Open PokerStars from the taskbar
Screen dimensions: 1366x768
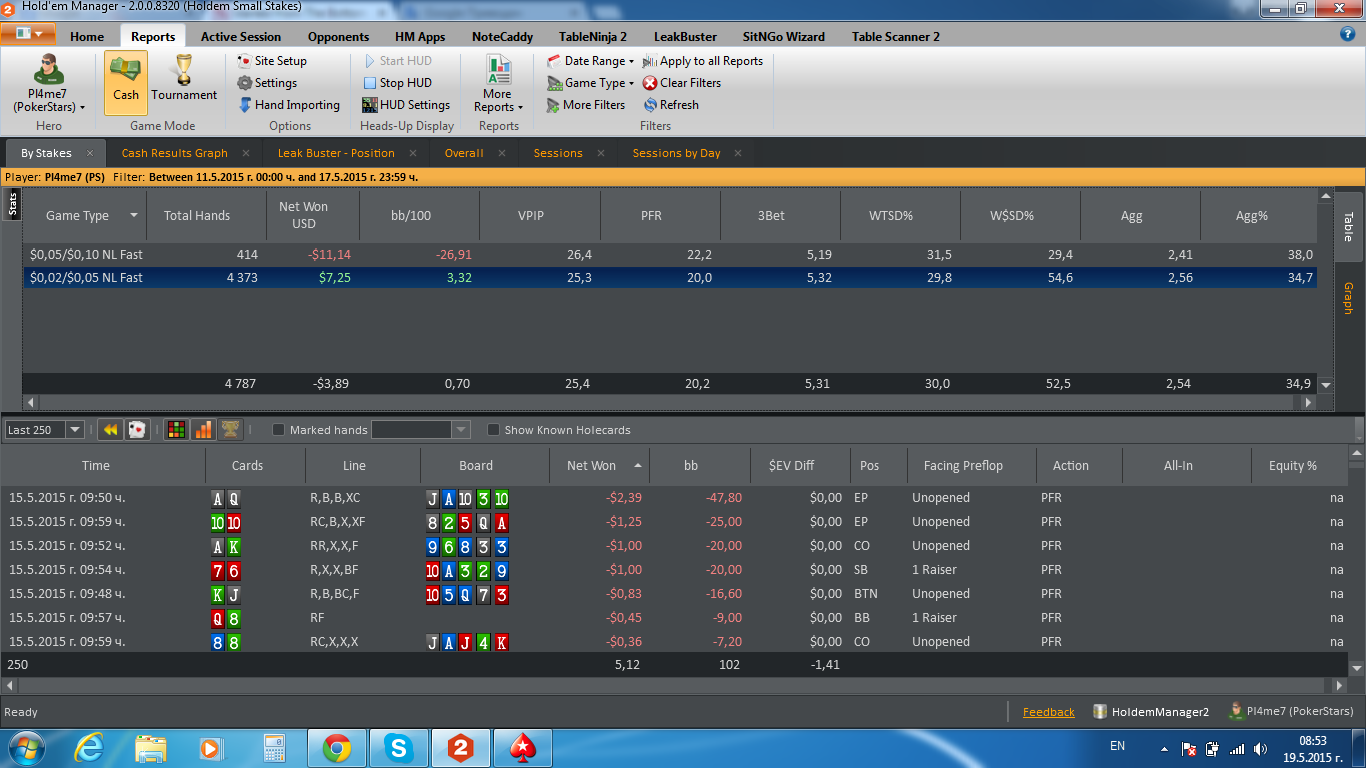pyautogui.click(x=523, y=748)
